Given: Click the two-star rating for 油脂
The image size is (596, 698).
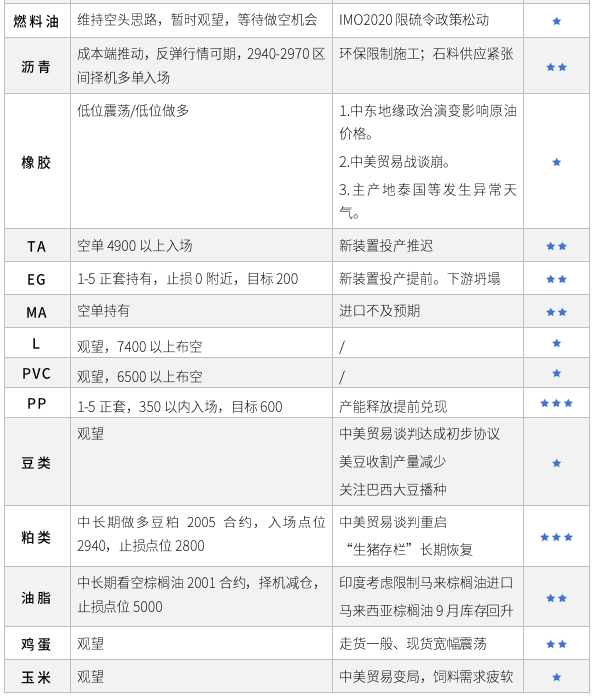Looking at the screenshot, I should click(556, 598).
